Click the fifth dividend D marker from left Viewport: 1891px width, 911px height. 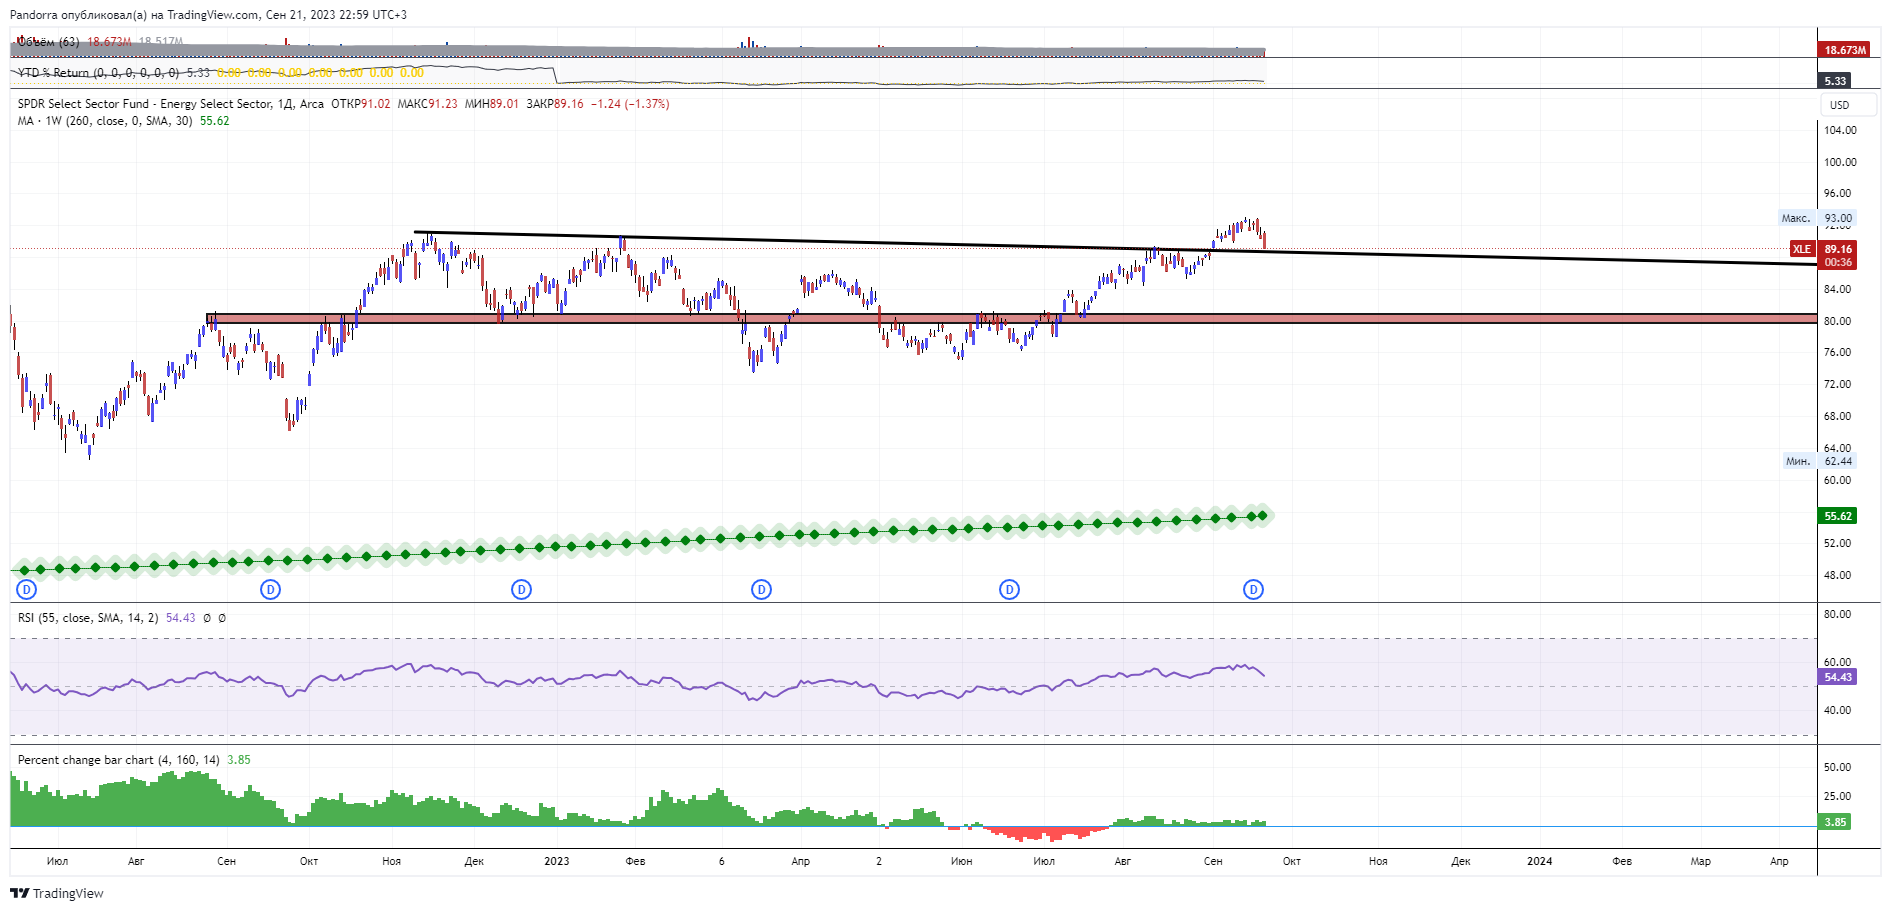[x=1010, y=590]
